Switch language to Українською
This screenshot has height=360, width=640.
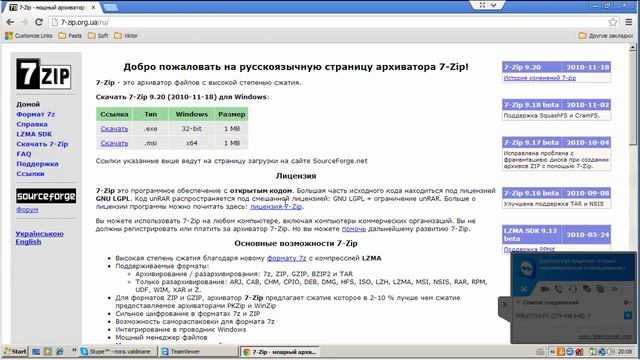(x=40, y=234)
